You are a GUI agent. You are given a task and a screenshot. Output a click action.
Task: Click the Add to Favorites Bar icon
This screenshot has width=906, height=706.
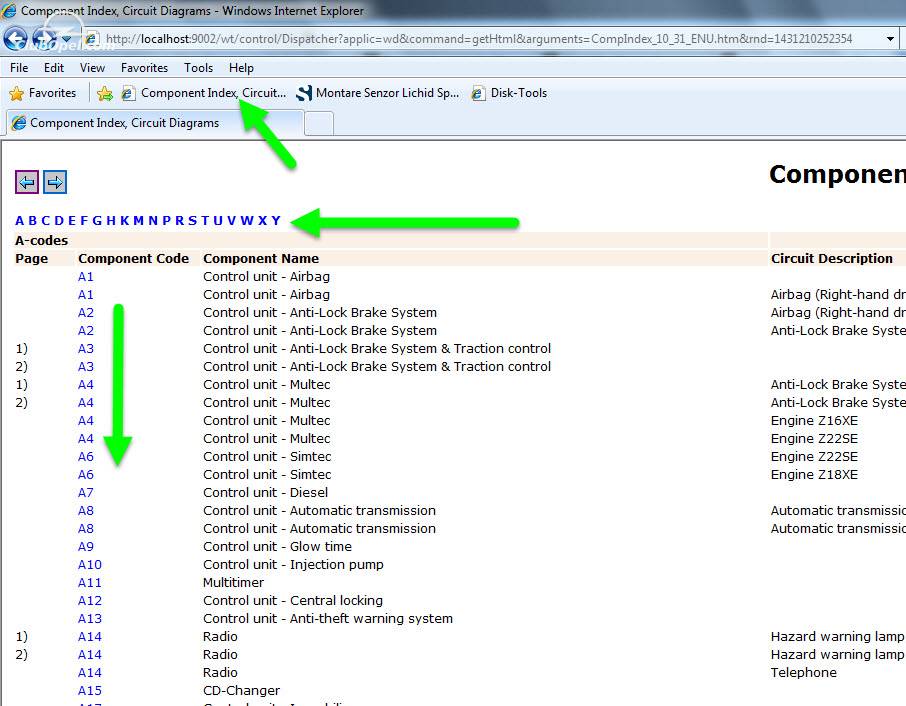point(105,93)
